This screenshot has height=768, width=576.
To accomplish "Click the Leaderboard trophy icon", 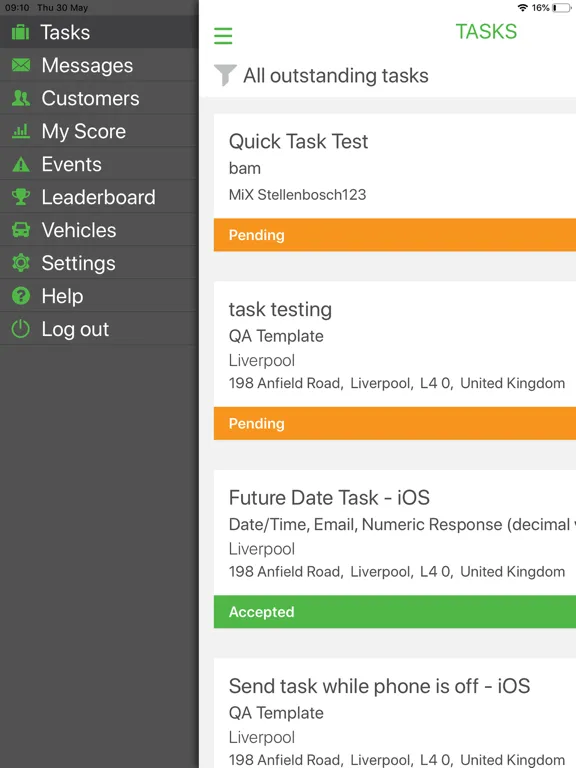I will (21, 197).
